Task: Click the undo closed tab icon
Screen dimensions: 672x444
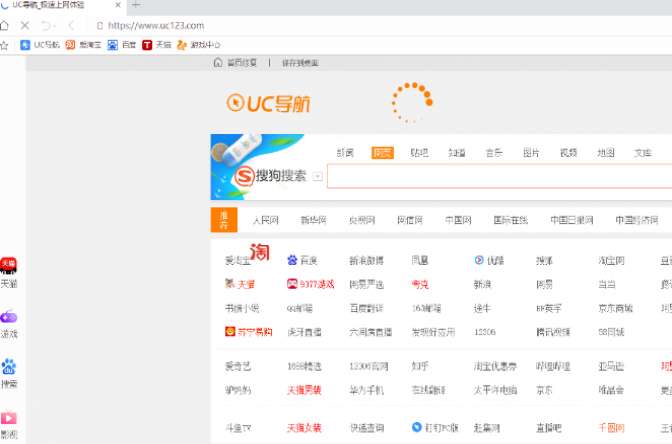Action: (x=47, y=26)
